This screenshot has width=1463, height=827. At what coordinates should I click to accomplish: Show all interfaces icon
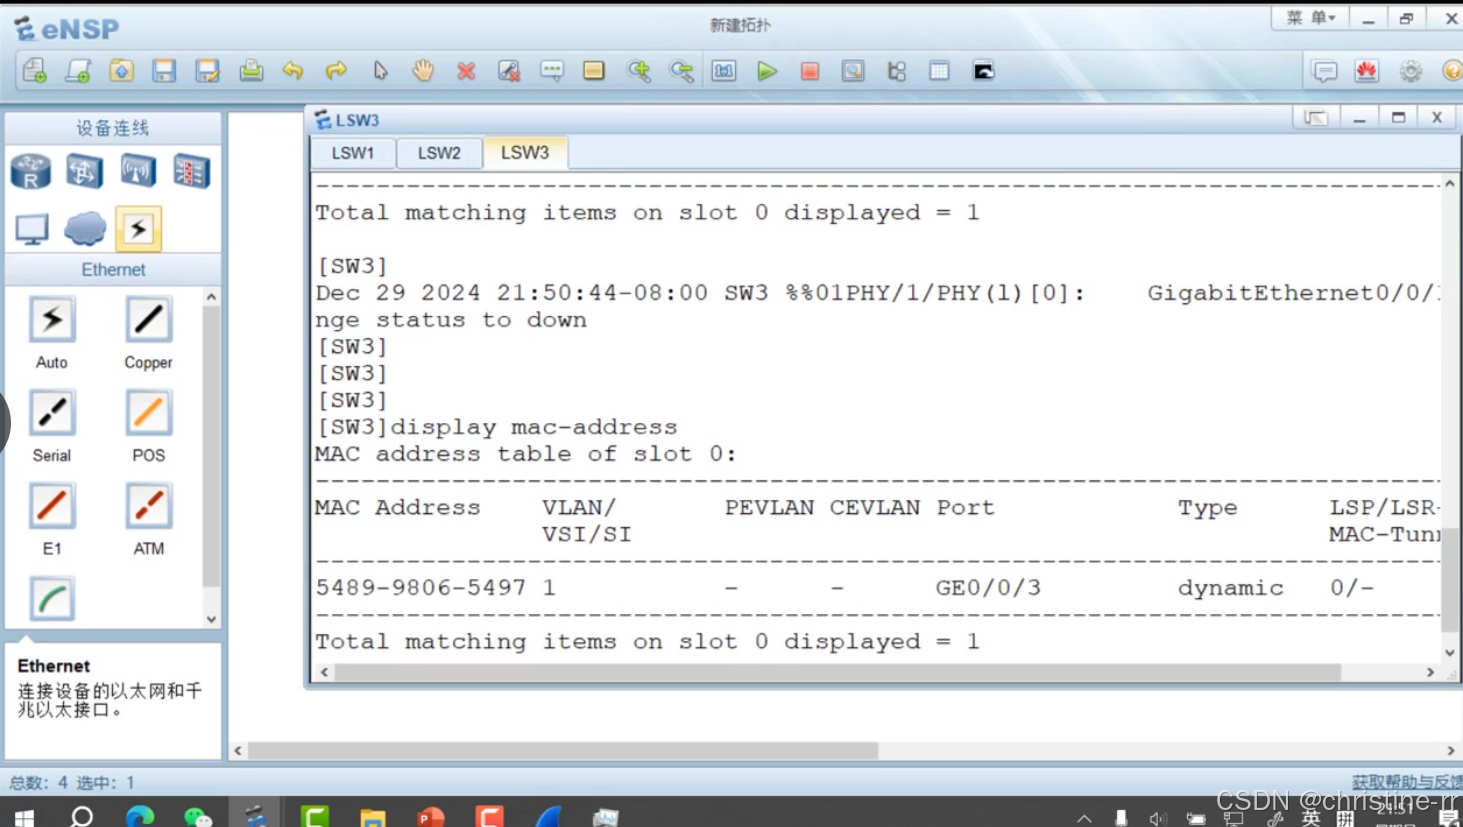click(897, 71)
